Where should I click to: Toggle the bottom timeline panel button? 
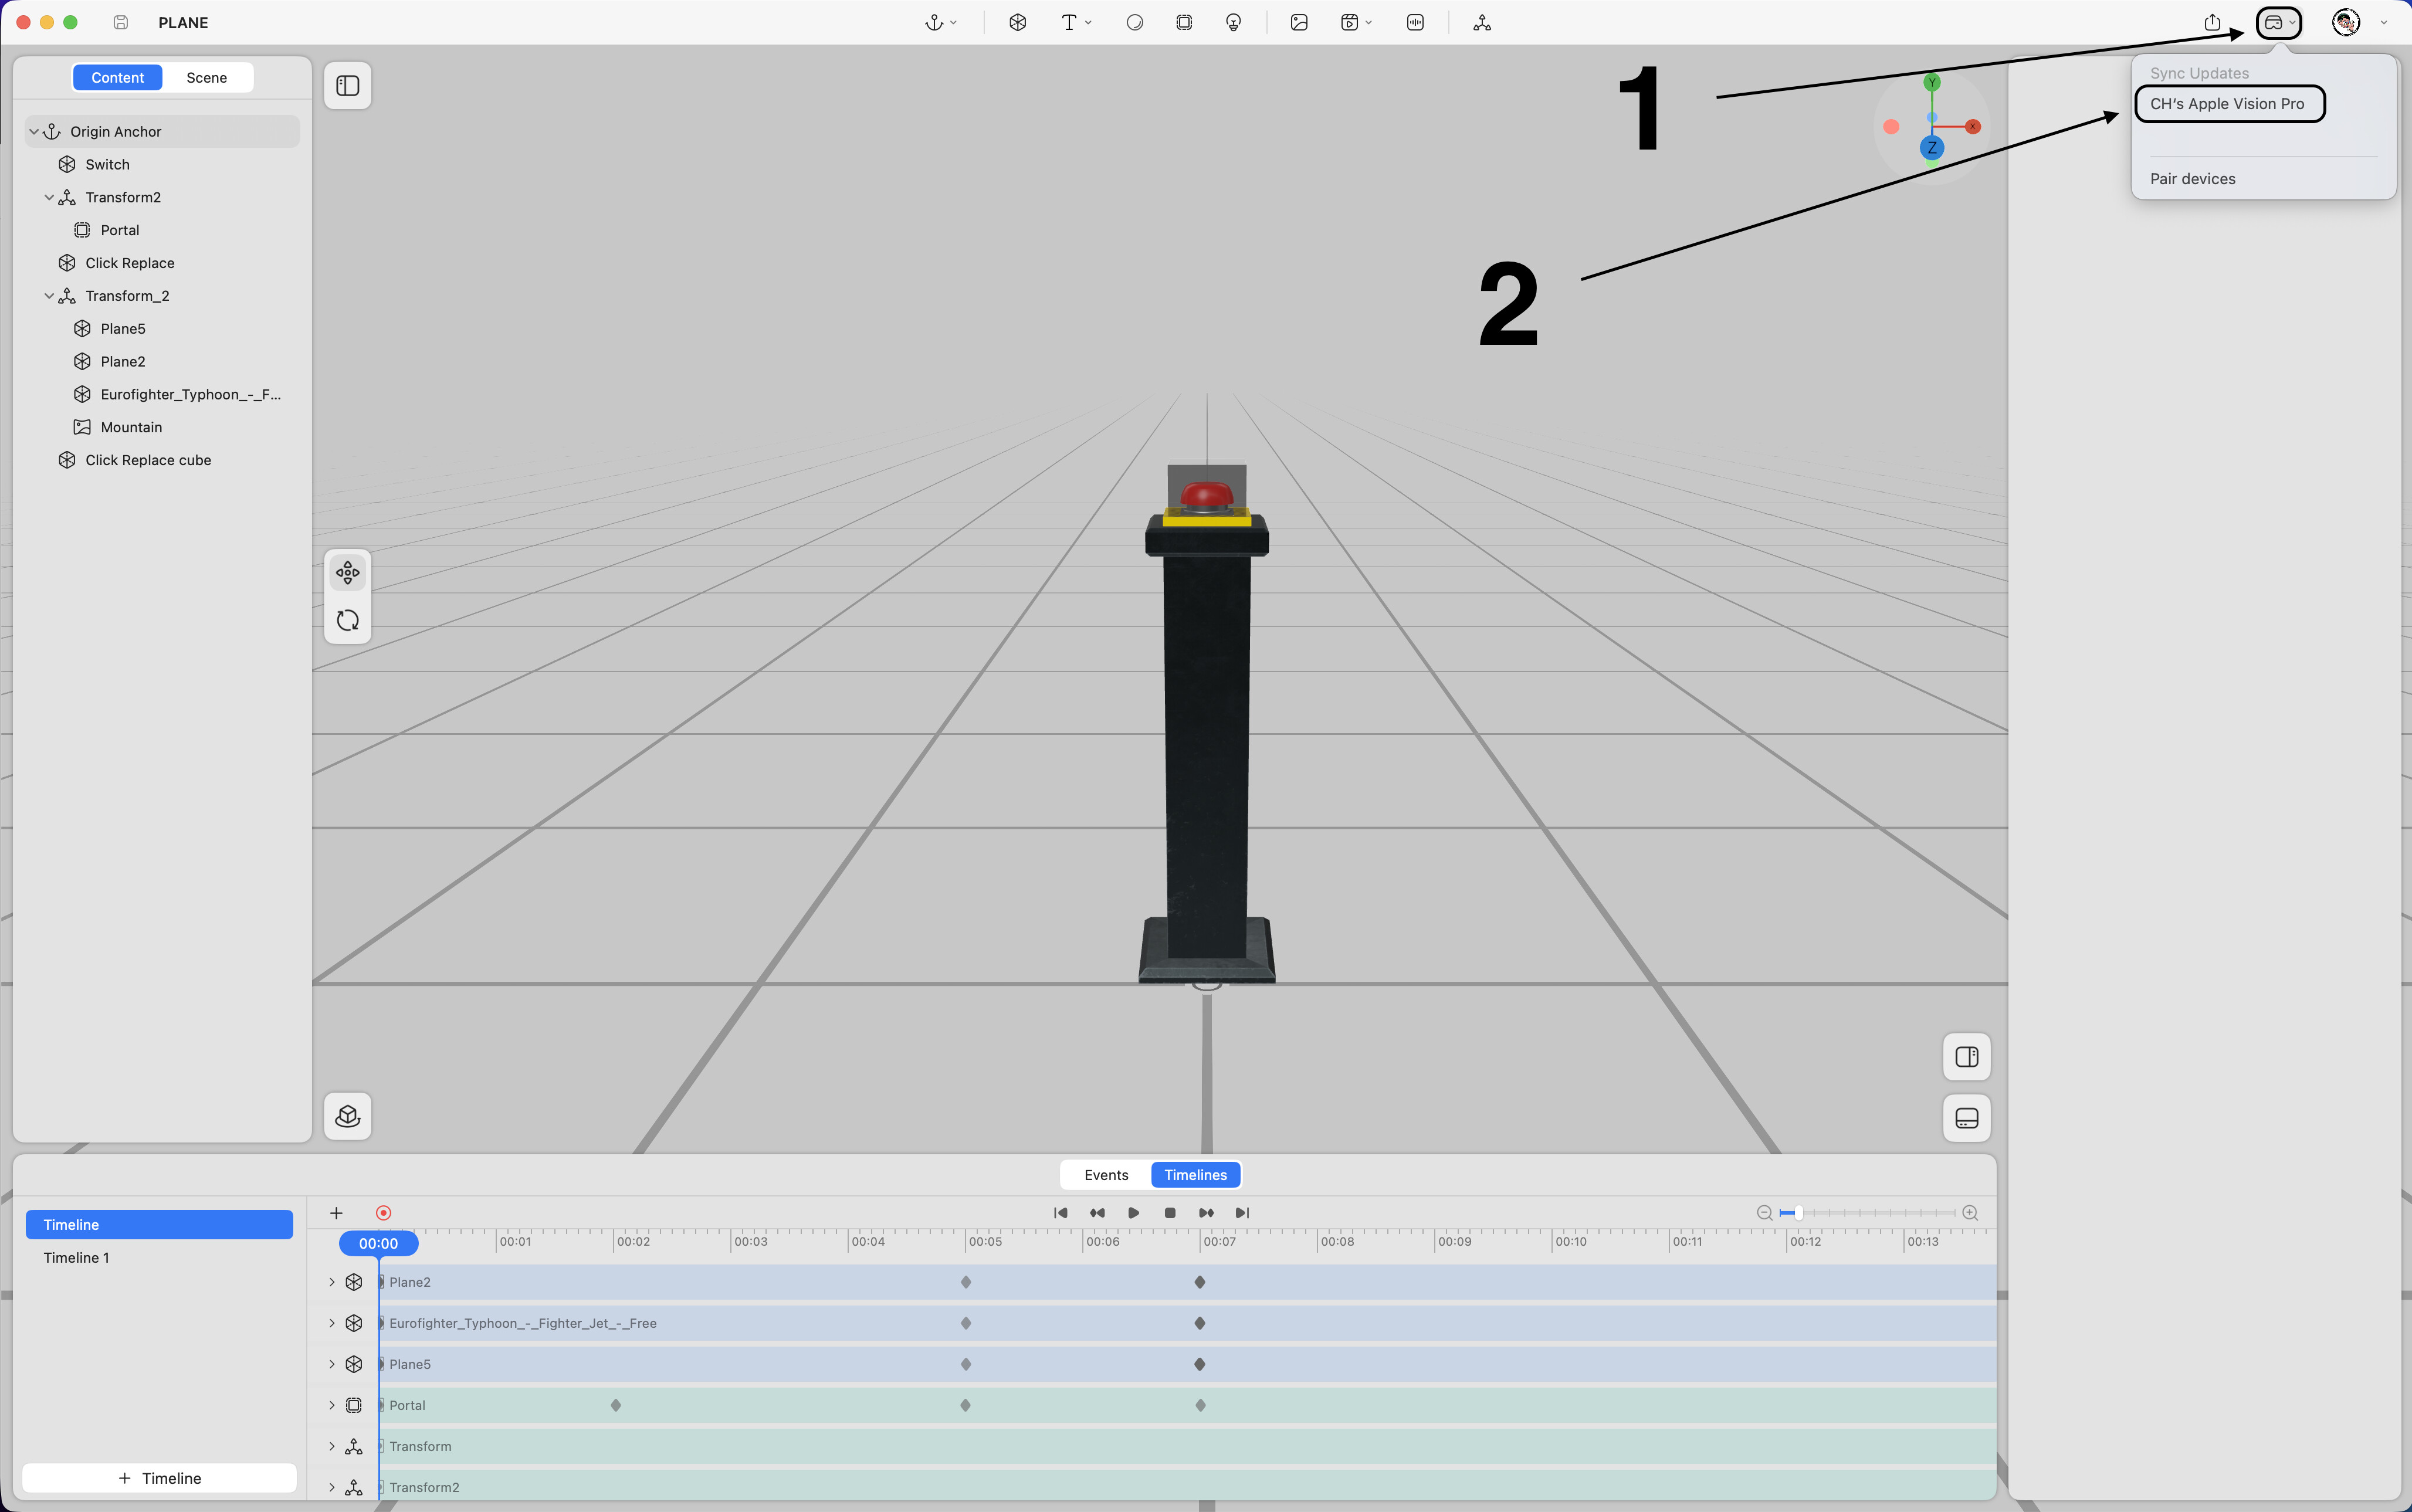click(1966, 1118)
